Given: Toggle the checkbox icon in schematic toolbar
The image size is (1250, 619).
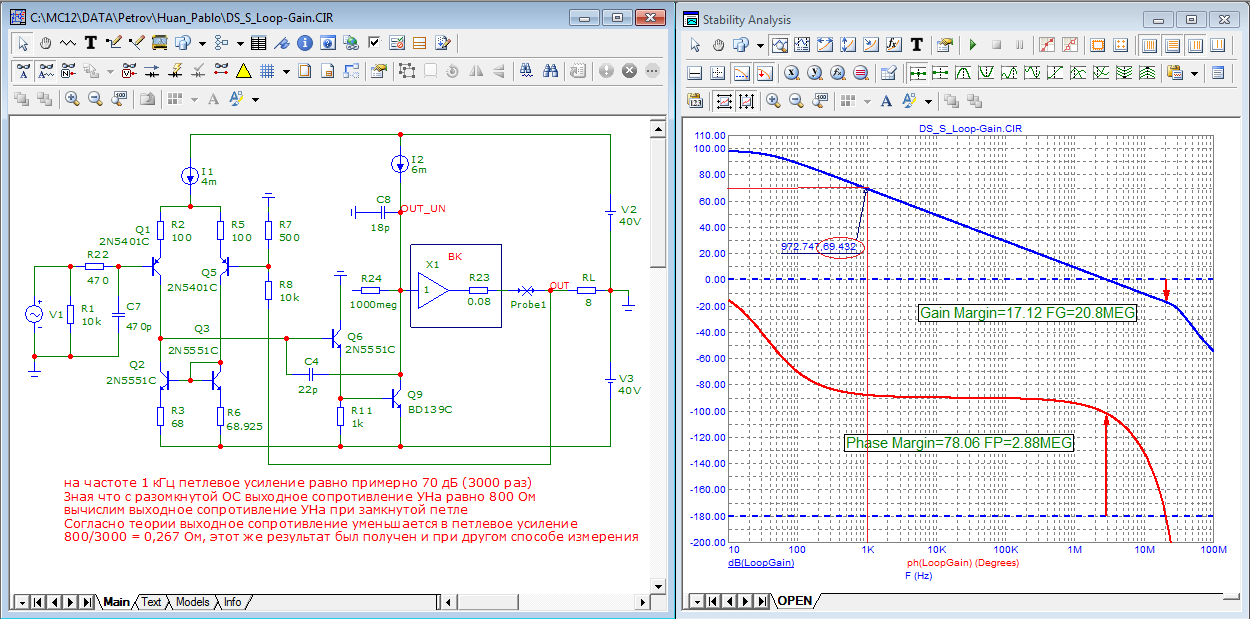Looking at the screenshot, I should point(374,43).
